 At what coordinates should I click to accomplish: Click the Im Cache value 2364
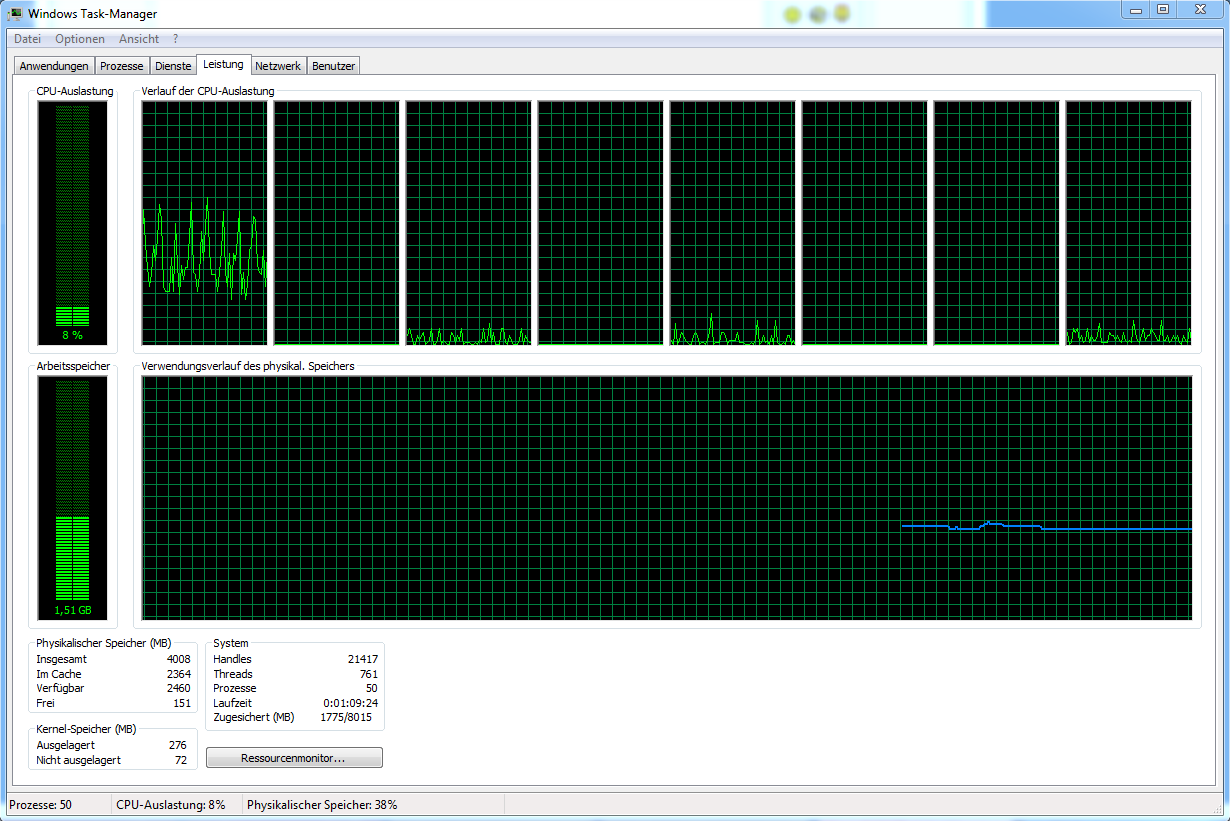point(178,674)
